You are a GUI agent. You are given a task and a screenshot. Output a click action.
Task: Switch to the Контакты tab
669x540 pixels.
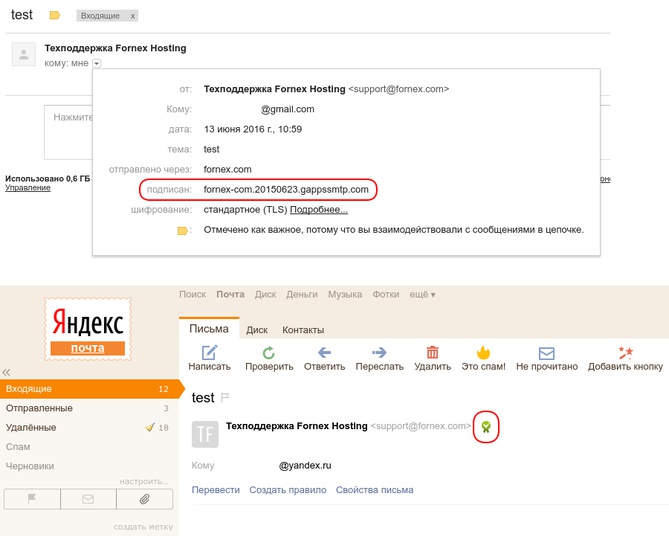coord(303,330)
